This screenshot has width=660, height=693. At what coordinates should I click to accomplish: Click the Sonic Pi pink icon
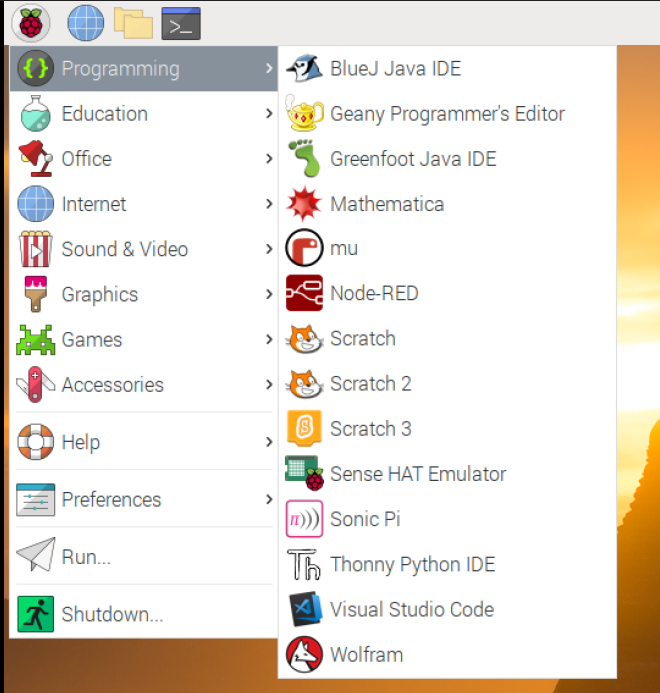(304, 518)
